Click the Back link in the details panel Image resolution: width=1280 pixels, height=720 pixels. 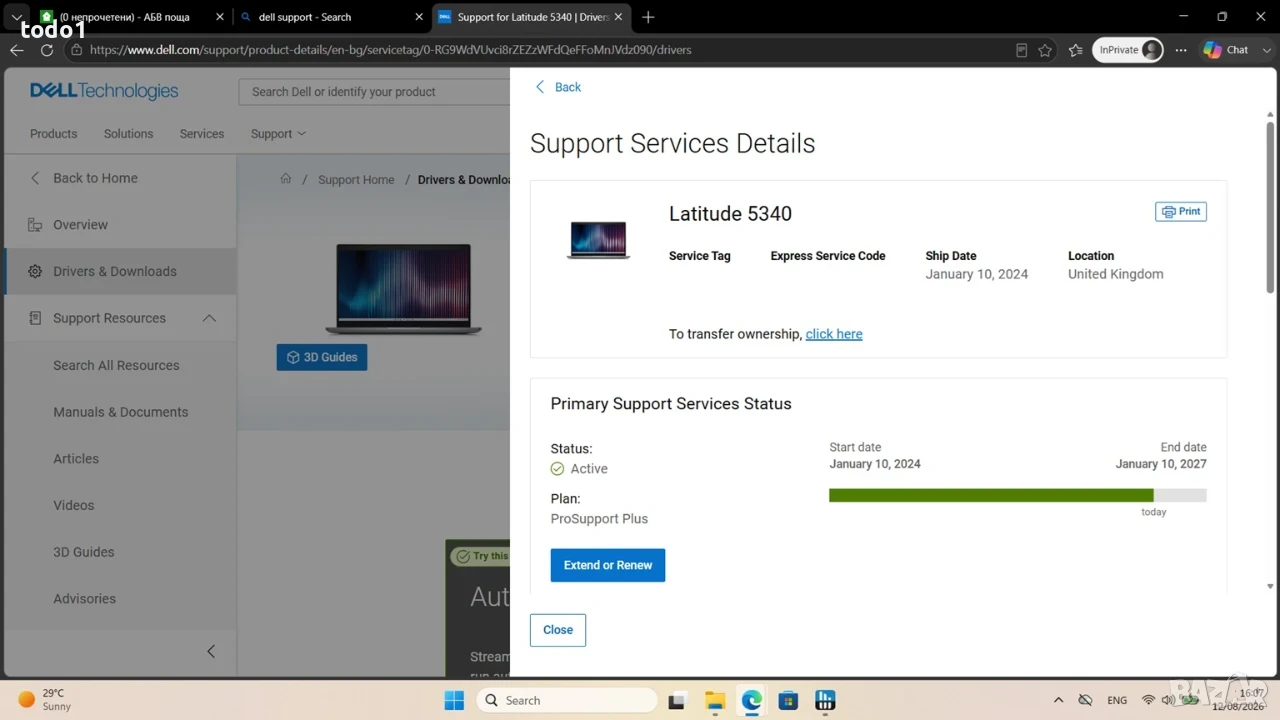(558, 87)
